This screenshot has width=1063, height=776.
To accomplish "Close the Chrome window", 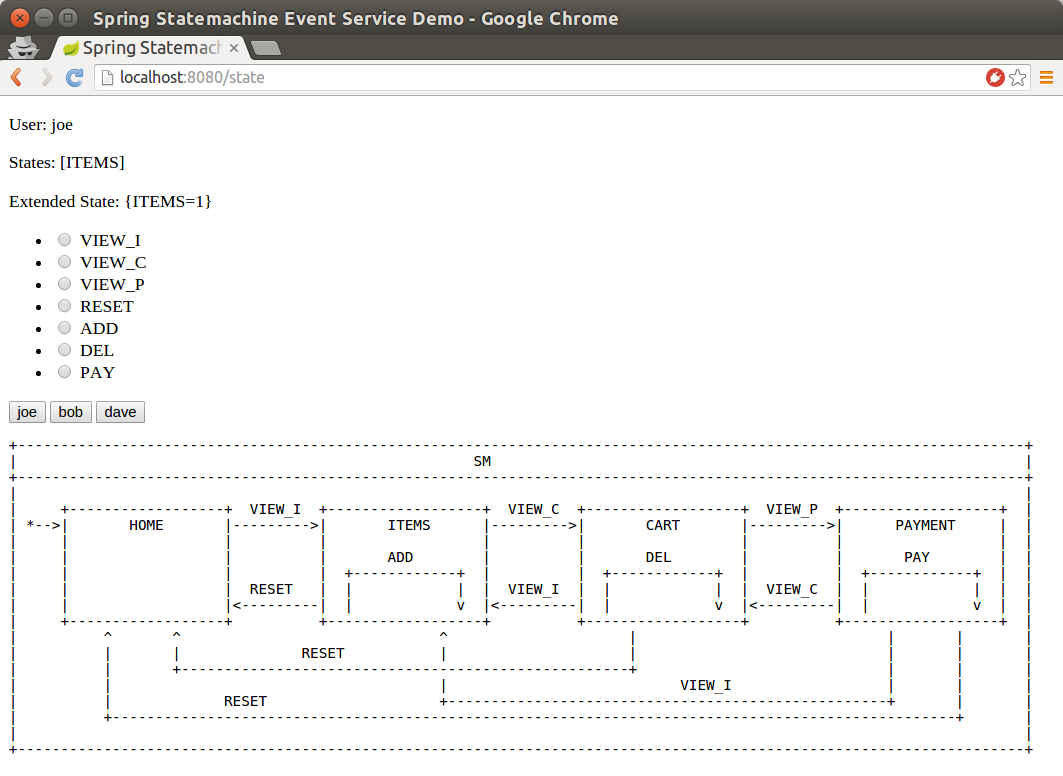I will 20,18.
